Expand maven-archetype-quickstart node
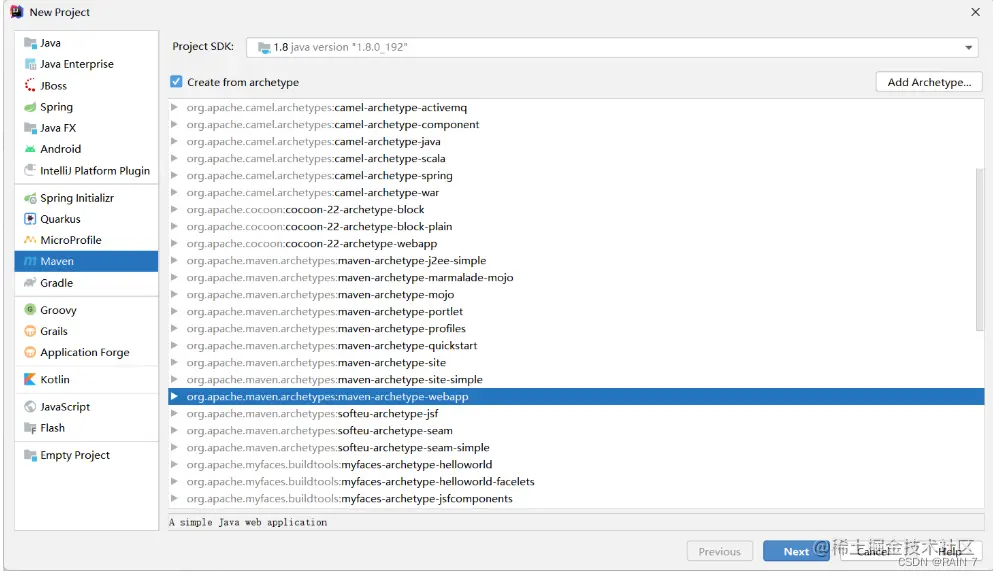 coord(174,346)
